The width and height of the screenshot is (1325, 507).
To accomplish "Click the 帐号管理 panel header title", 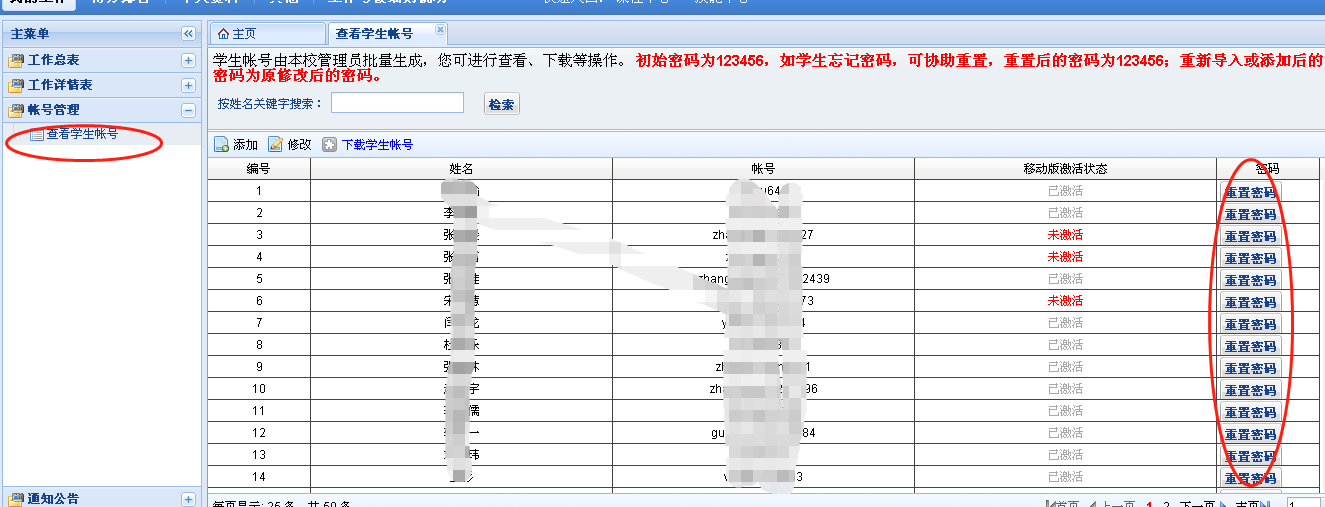I will pos(54,110).
